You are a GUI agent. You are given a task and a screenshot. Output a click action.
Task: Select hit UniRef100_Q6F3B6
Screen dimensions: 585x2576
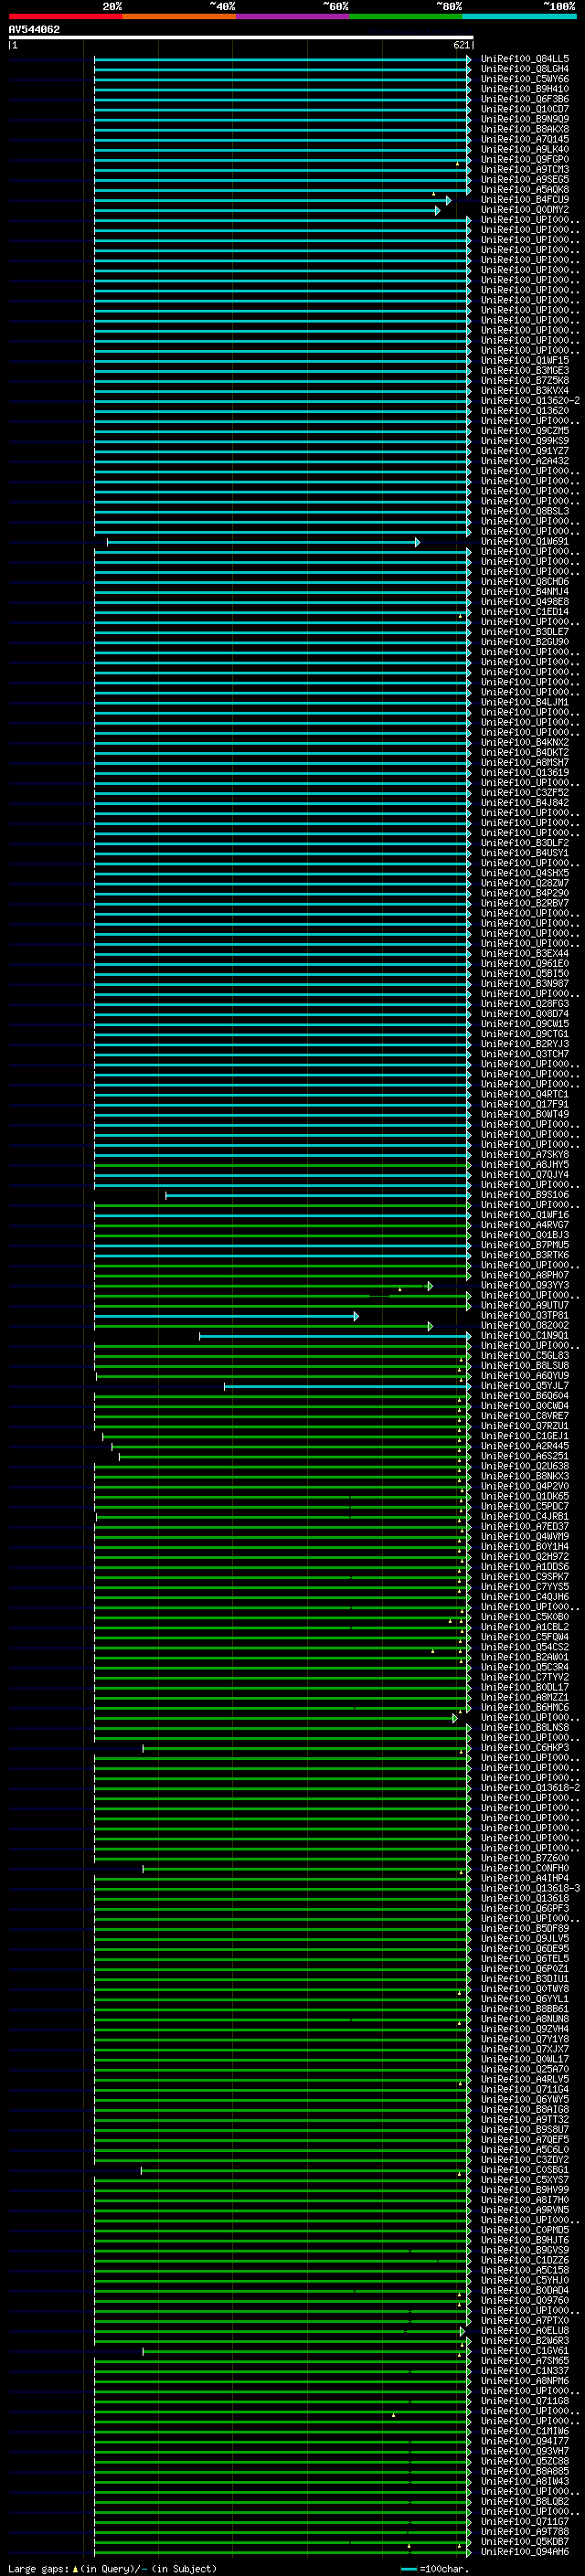tap(525, 99)
